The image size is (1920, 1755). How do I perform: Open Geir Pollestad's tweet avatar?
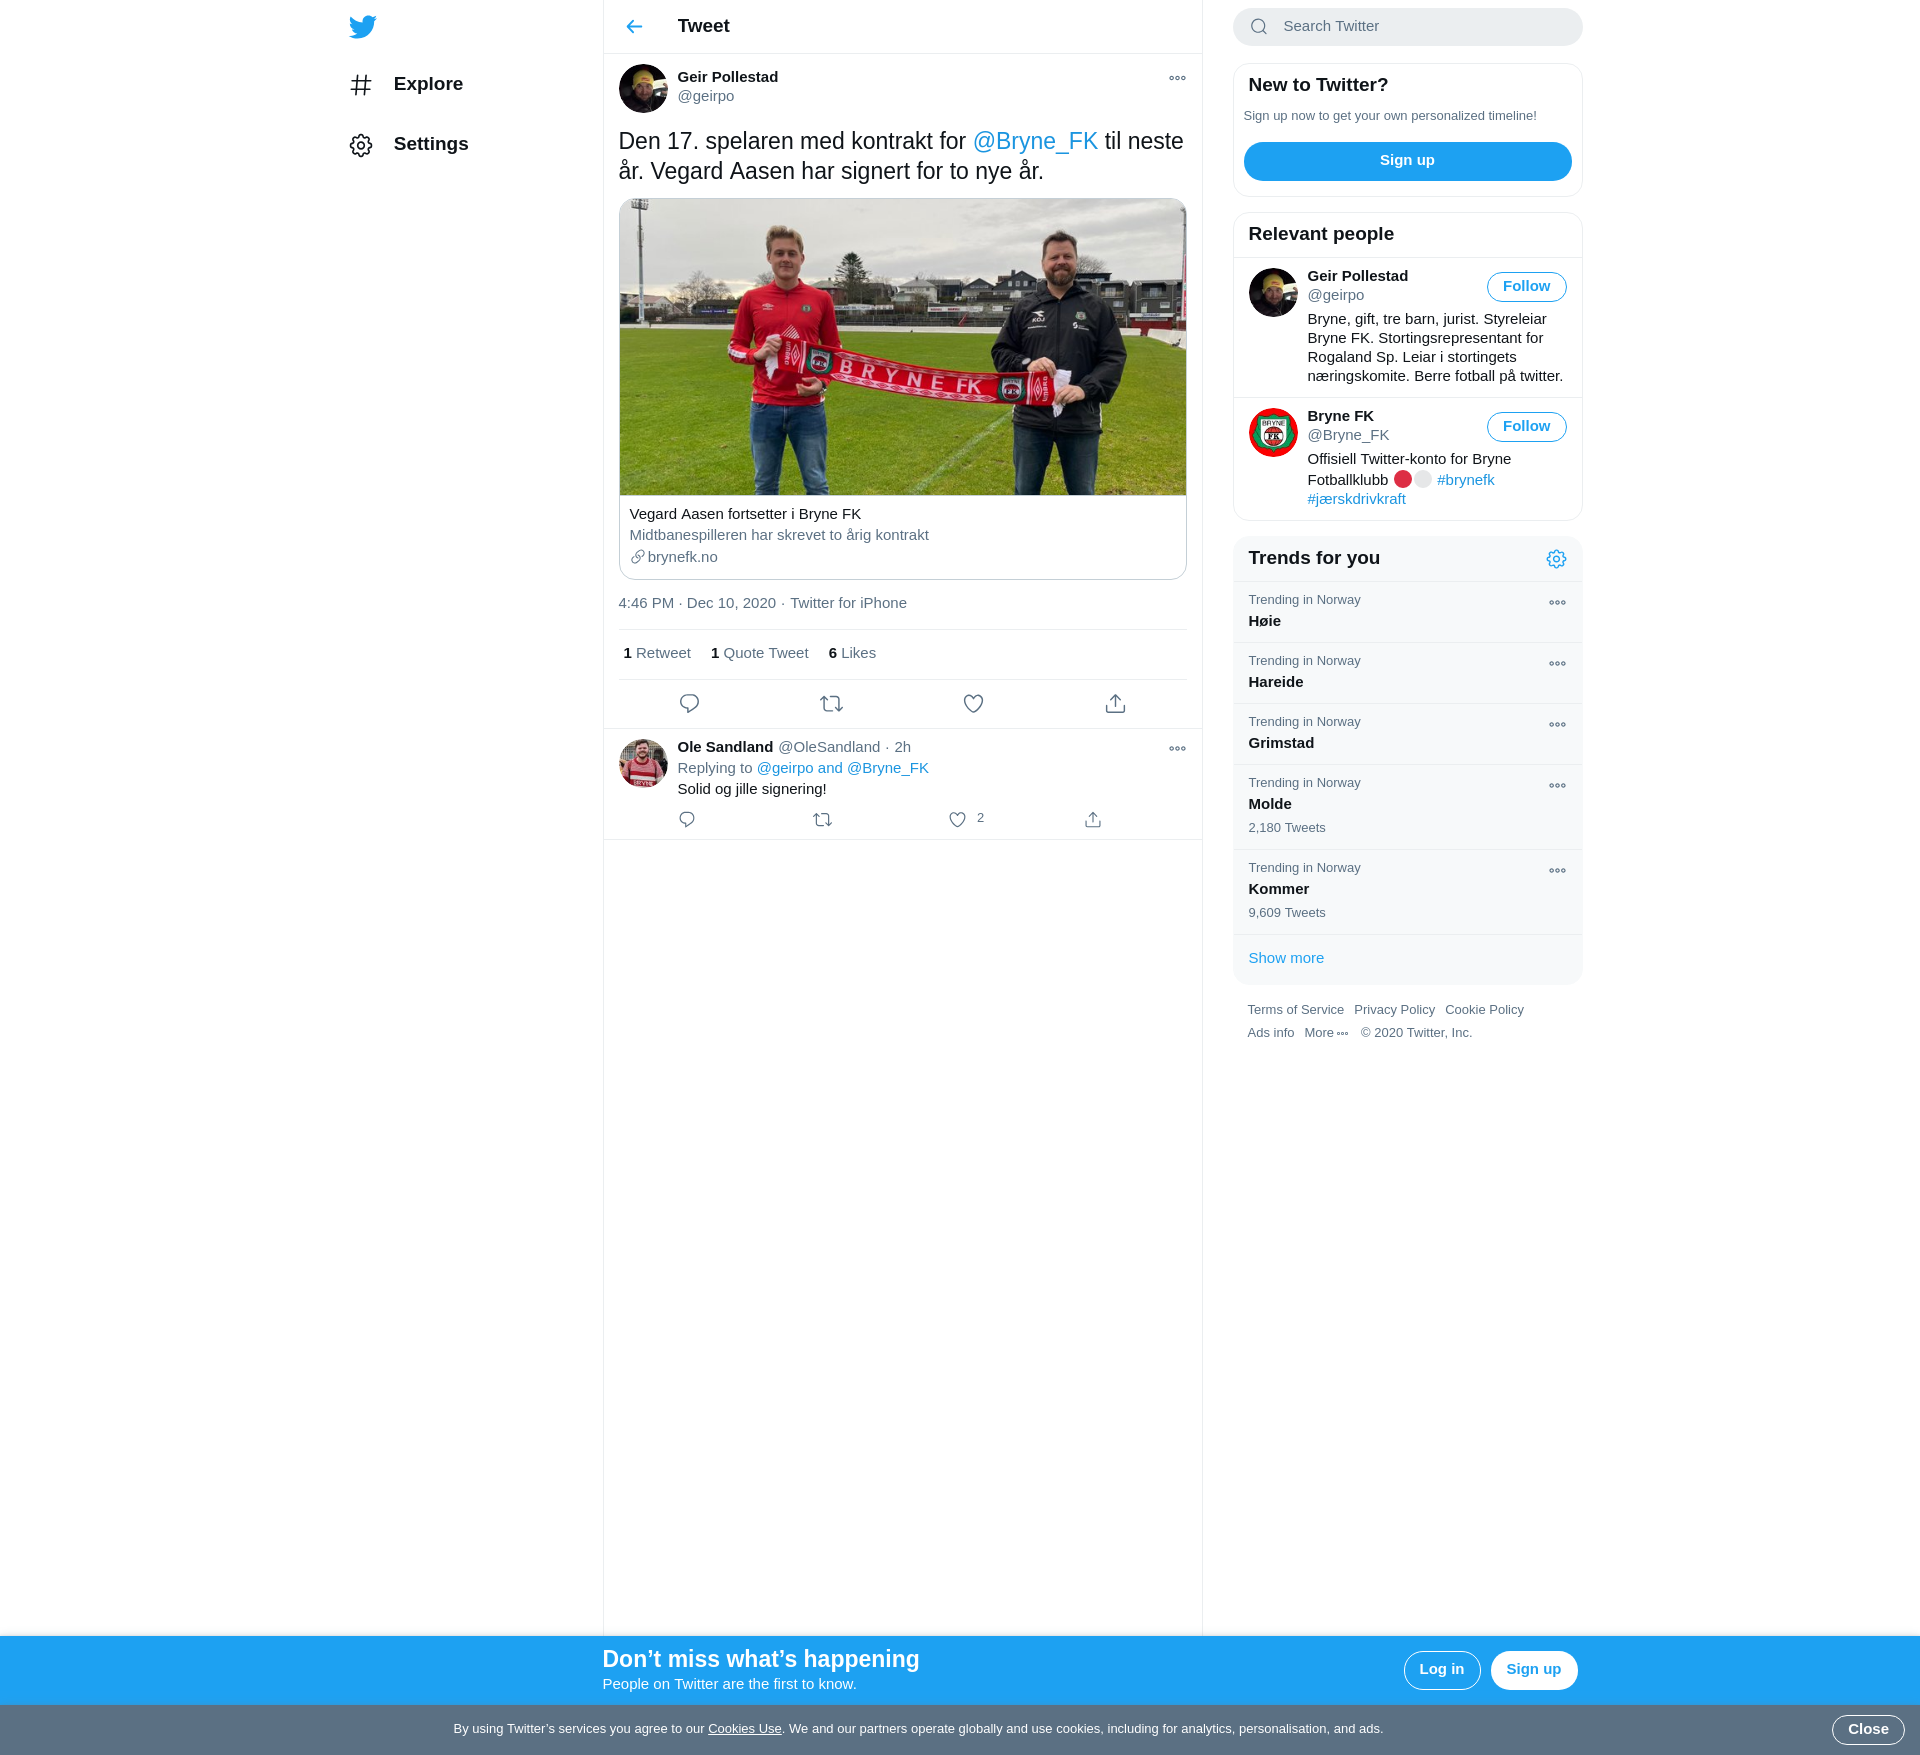643,88
